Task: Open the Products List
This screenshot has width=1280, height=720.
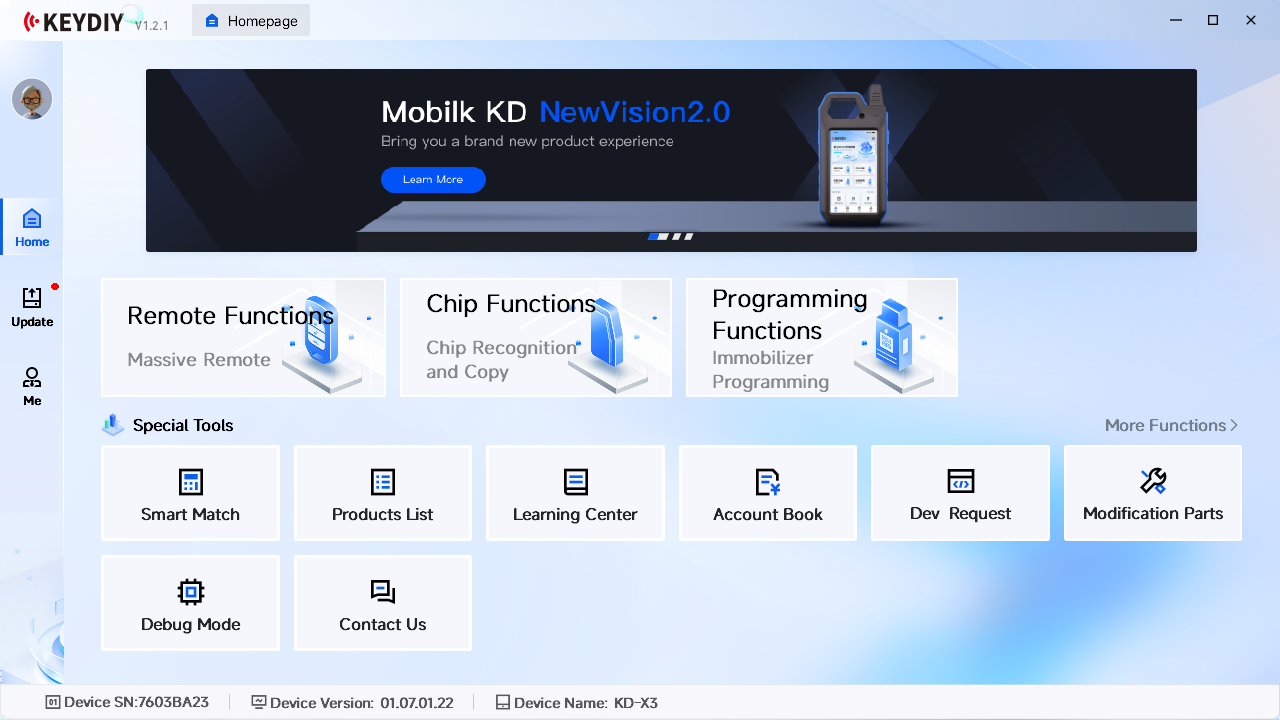Action: point(382,492)
